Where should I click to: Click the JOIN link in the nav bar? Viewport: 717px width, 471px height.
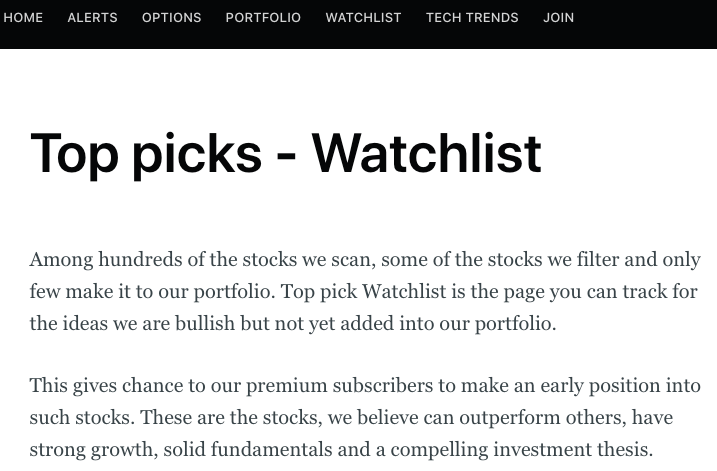[x=558, y=17]
